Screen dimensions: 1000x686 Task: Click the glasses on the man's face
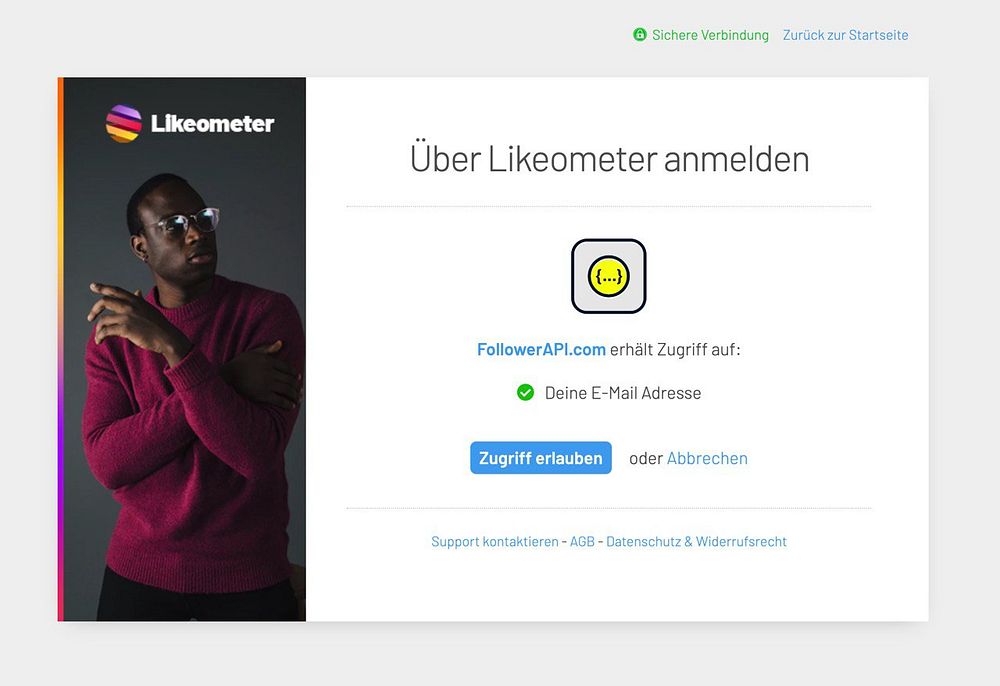pos(185,221)
